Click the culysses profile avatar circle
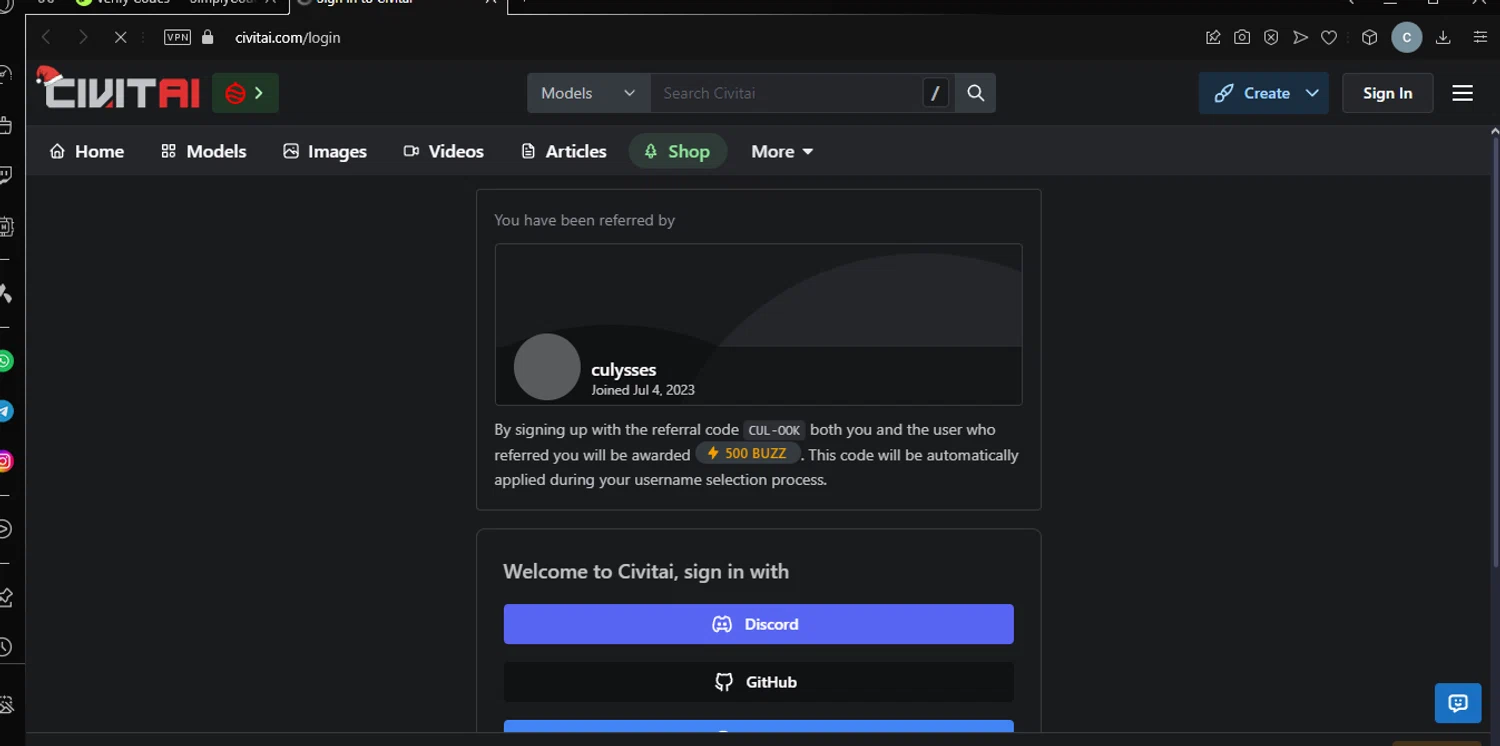 [x=547, y=367]
